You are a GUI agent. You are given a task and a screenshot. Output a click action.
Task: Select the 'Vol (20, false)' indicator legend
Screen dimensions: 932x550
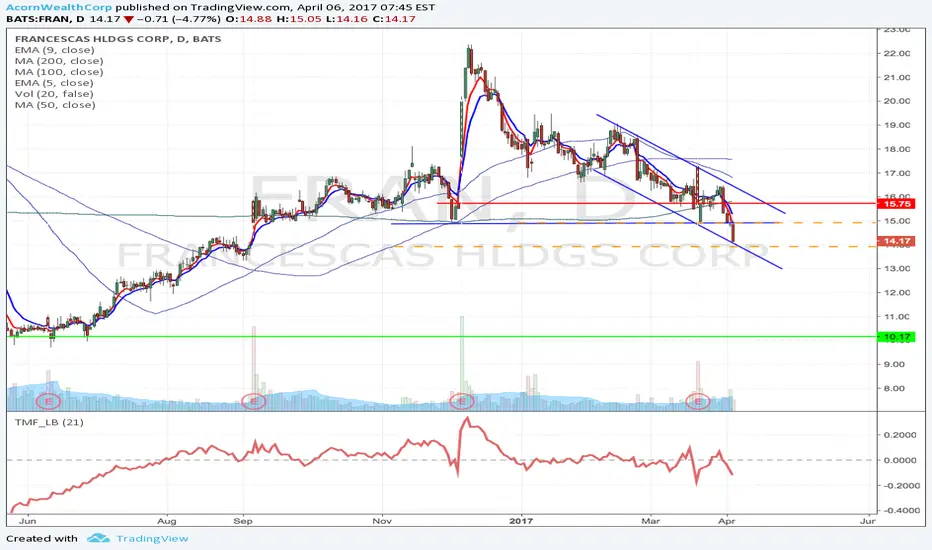(54, 94)
